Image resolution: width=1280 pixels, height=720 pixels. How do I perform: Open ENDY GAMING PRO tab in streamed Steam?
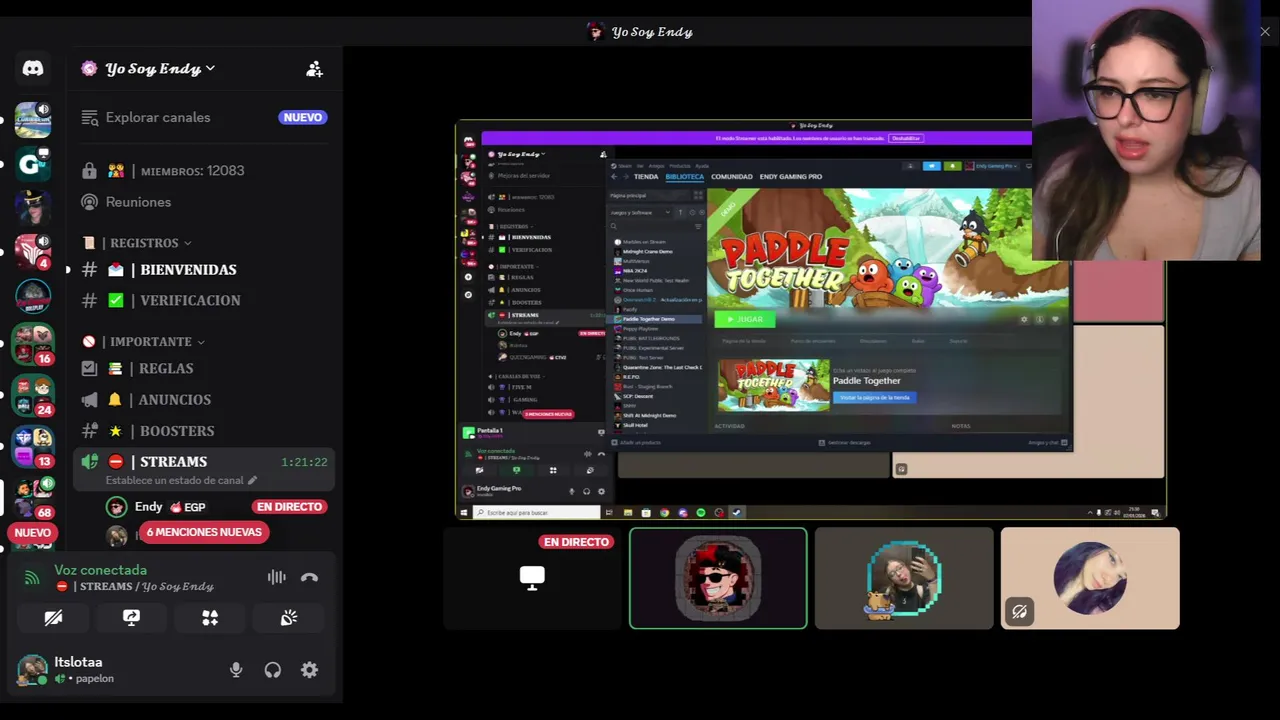(x=791, y=177)
